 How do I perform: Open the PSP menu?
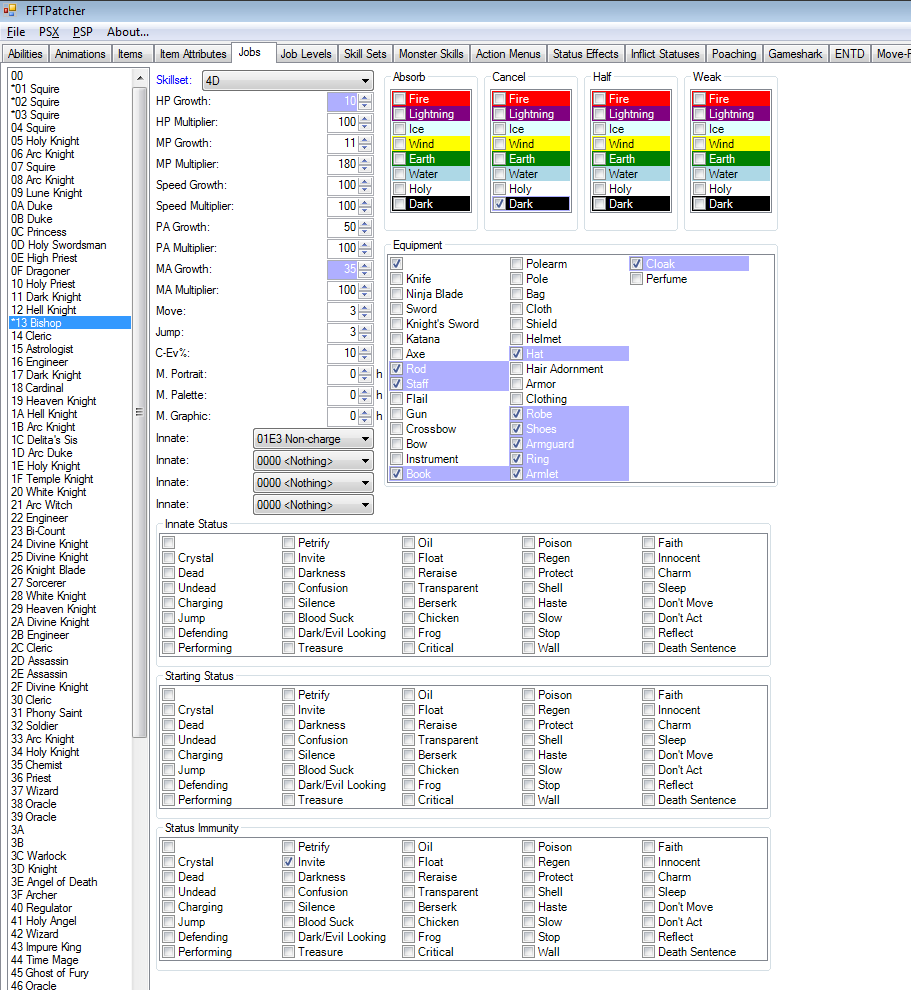click(82, 32)
